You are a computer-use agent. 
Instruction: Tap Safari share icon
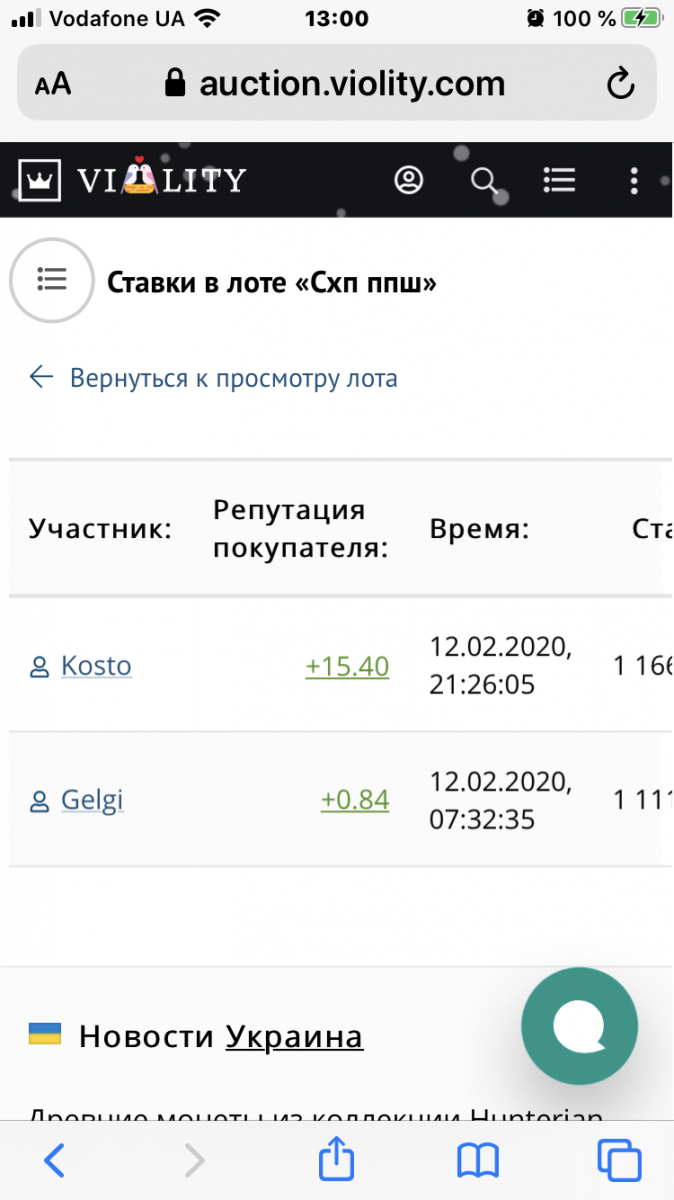[x=337, y=1160]
